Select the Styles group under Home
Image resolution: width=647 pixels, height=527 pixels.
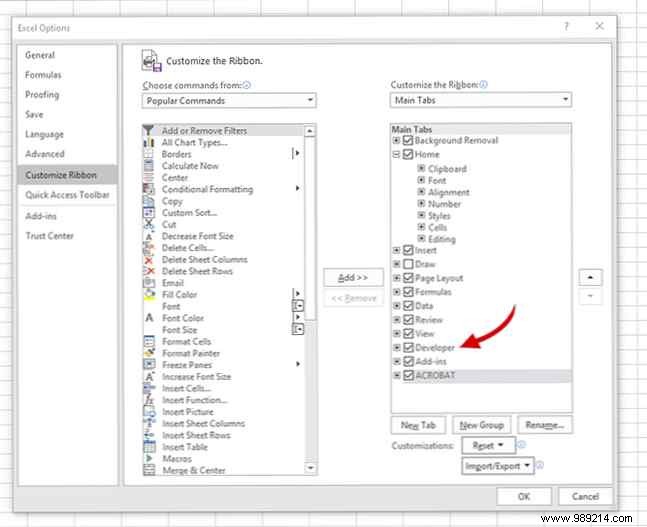[439, 215]
